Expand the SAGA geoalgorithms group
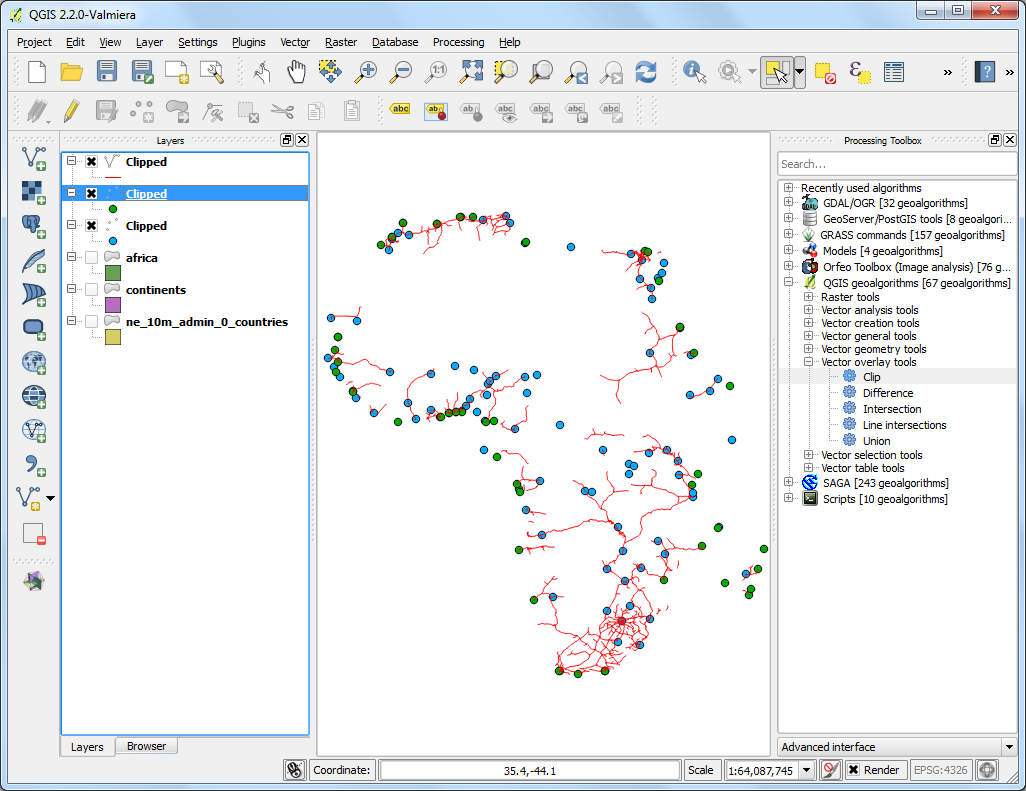The height and width of the screenshot is (791, 1026). [788, 483]
